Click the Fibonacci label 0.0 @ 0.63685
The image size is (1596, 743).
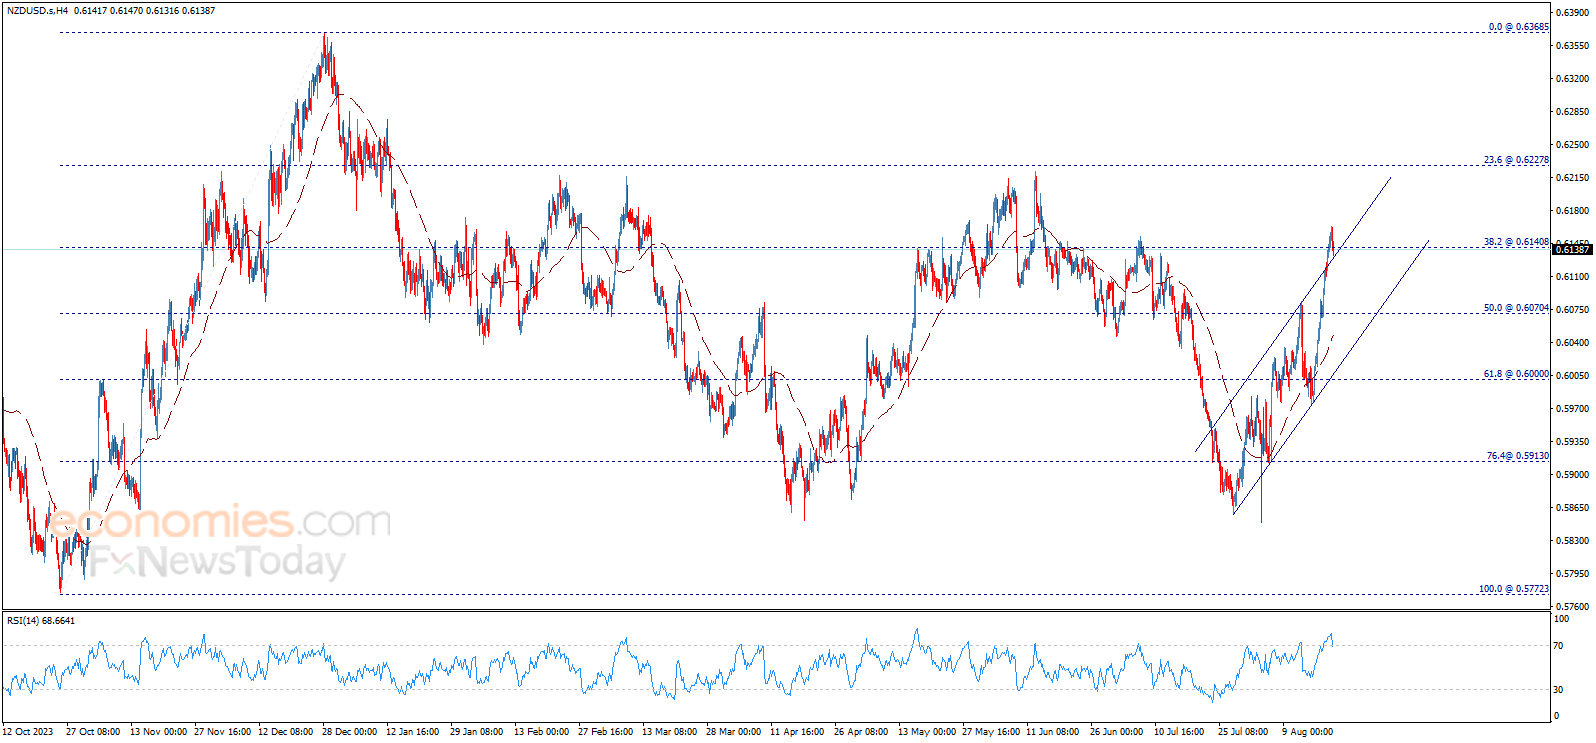pyautogui.click(x=1518, y=27)
